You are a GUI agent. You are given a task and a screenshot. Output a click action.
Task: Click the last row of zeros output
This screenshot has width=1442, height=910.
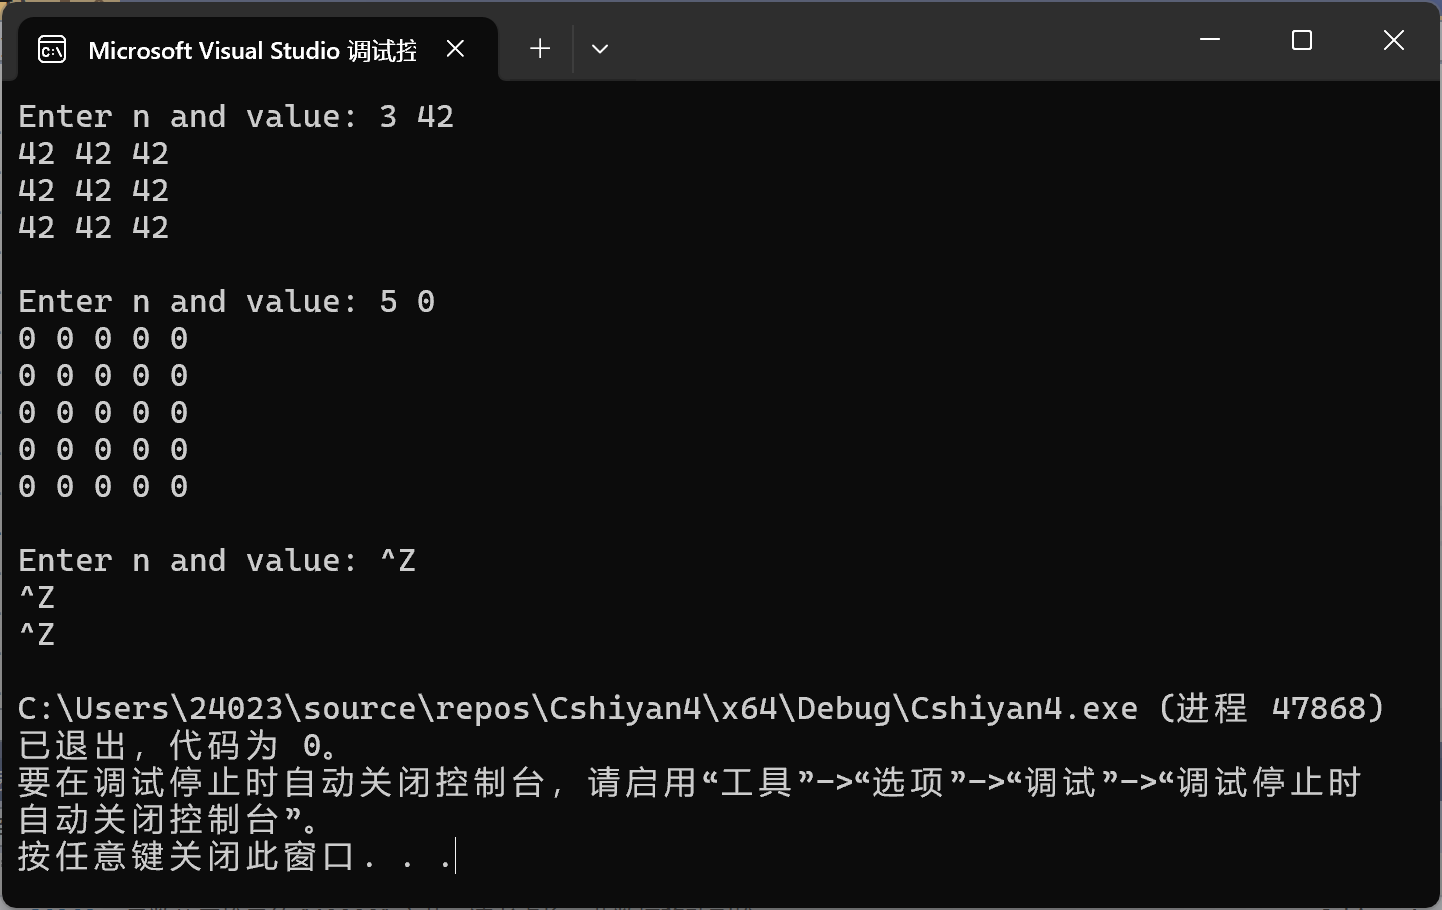(103, 487)
